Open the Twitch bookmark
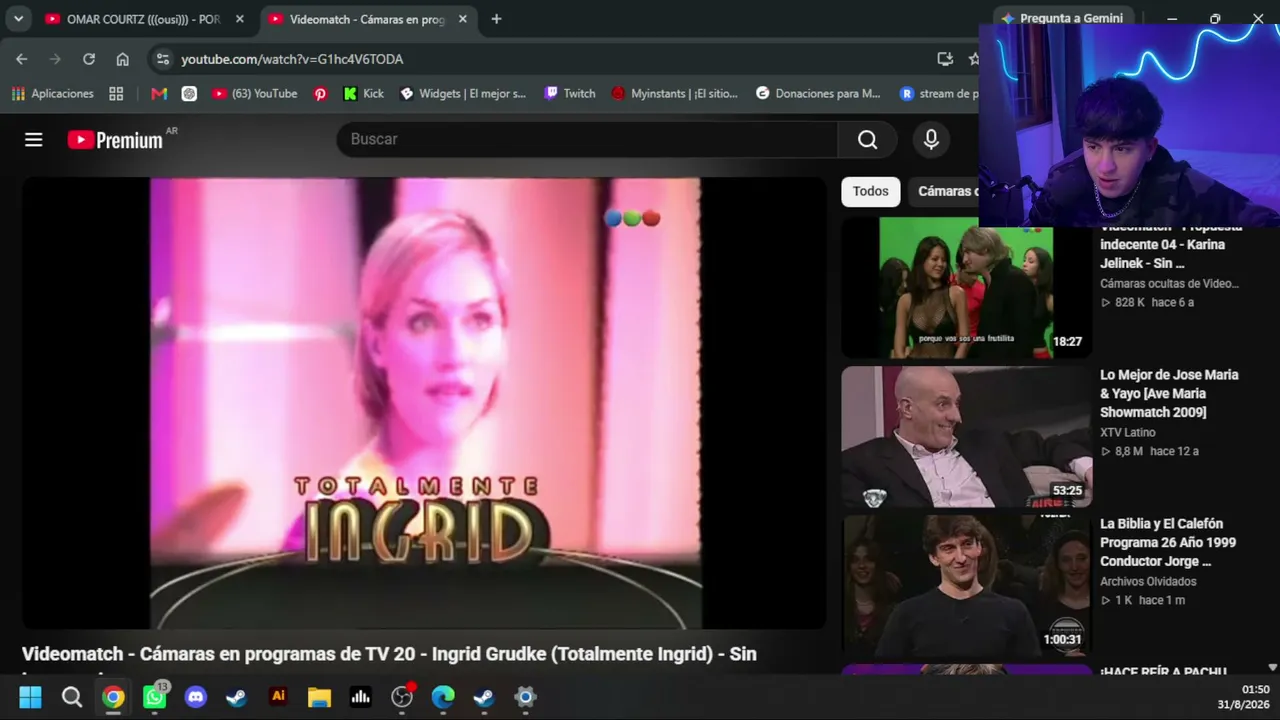Image resolution: width=1280 pixels, height=720 pixels. [569, 93]
